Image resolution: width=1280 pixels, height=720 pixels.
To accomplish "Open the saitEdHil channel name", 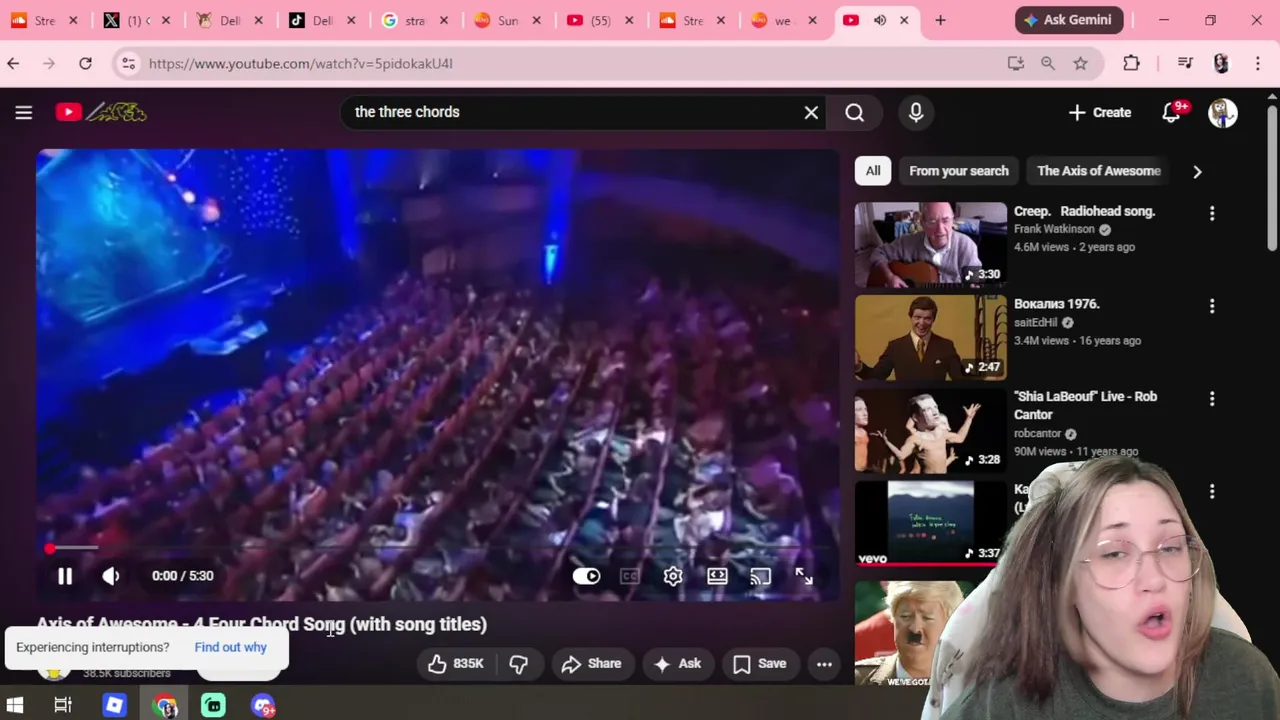I will 1035,323.
